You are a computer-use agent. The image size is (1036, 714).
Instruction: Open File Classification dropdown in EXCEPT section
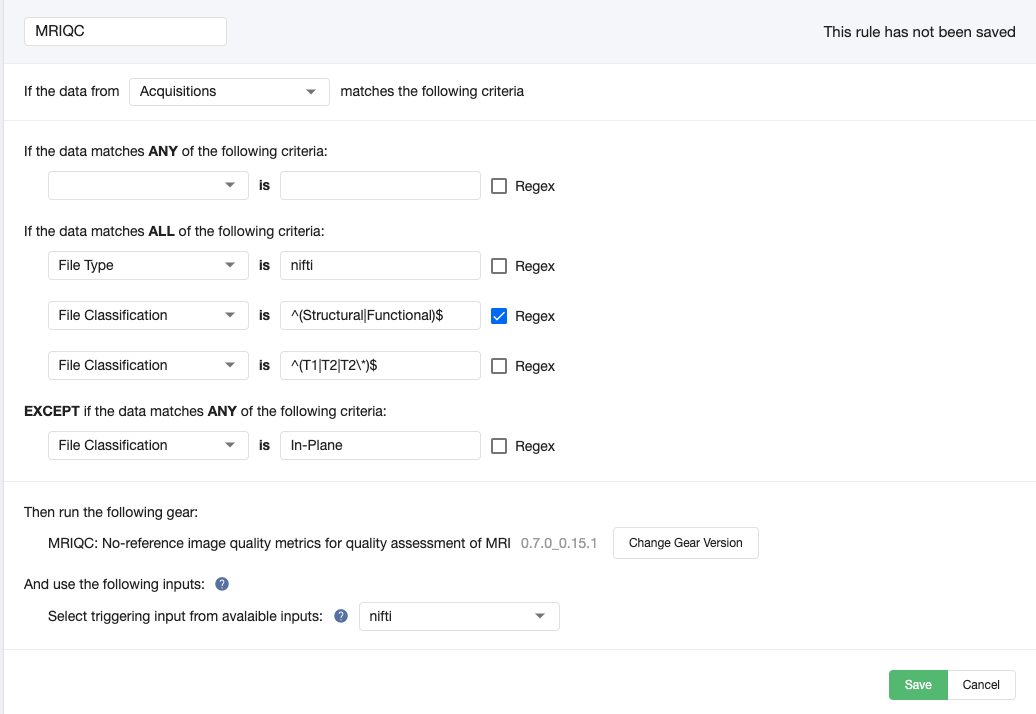148,446
